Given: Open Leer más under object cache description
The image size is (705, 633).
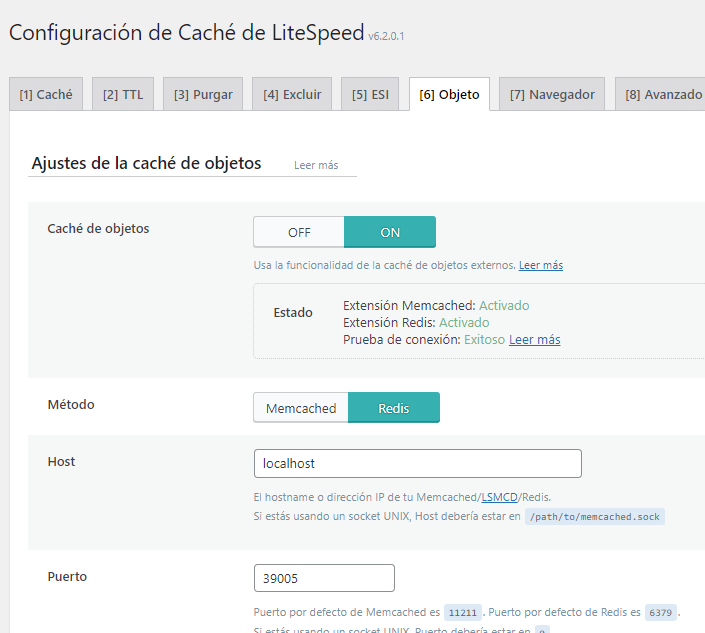Looking at the screenshot, I should tap(540, 266).
